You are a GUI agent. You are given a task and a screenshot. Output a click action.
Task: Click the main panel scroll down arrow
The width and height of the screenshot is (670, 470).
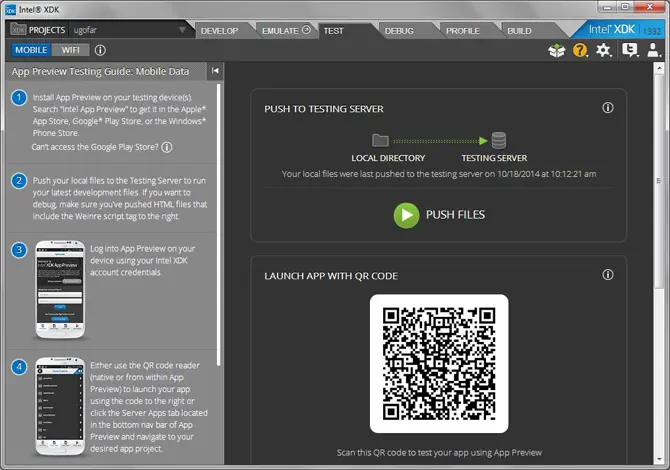(659, 459)
